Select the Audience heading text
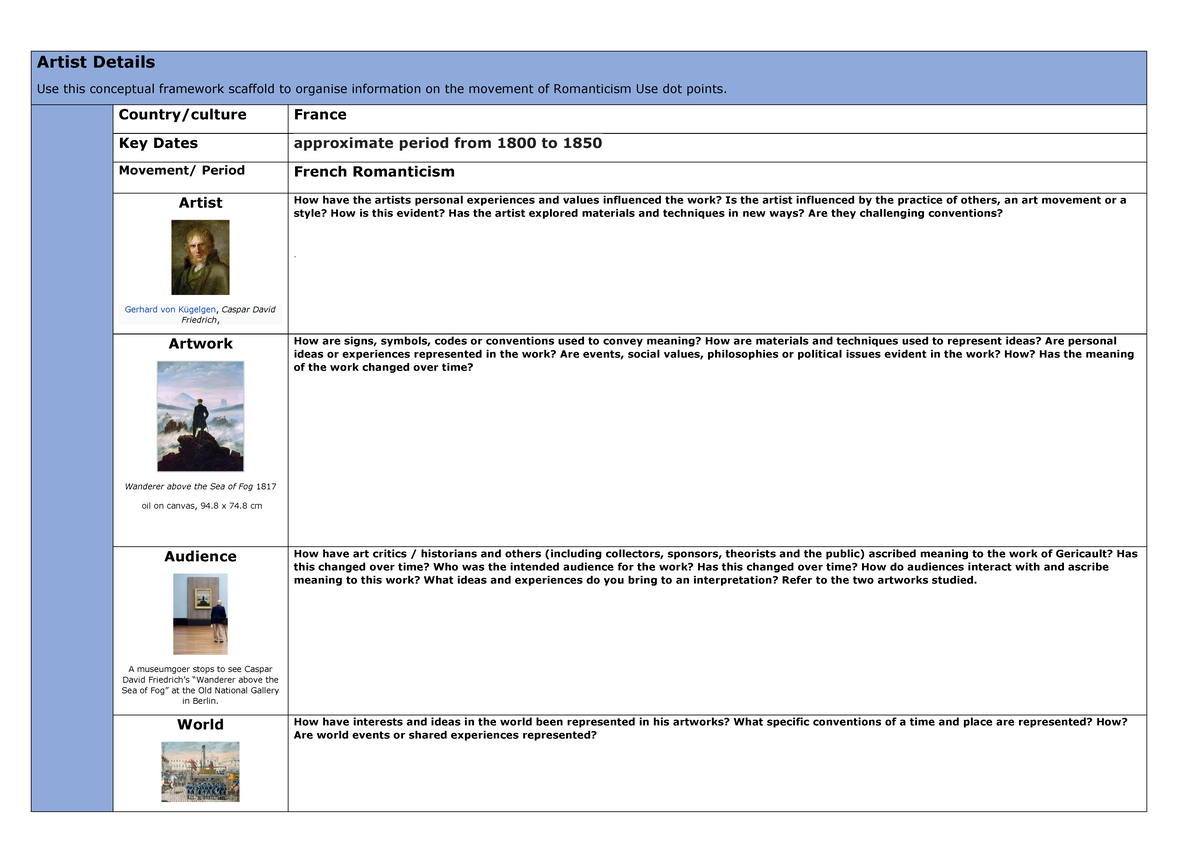 coord(201,556)
